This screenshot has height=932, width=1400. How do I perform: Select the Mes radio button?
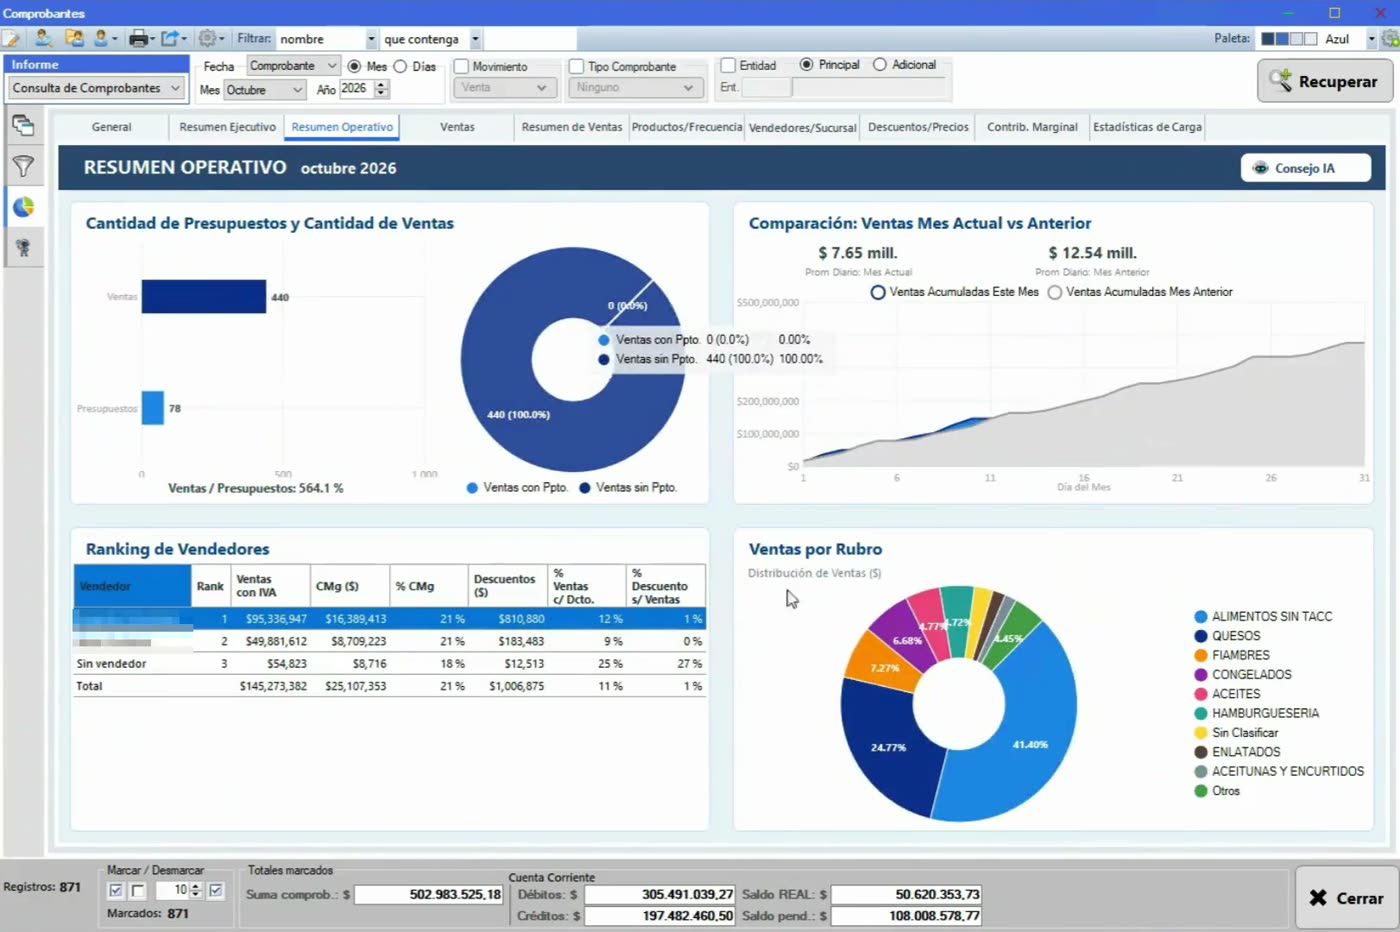tap(354, 66)
